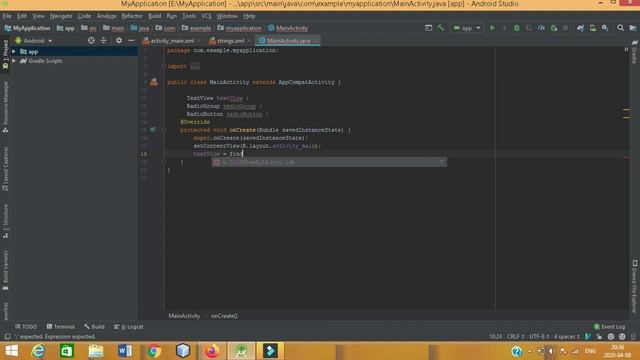
Task: Open the Build tool window
Action: pos(94,327)
